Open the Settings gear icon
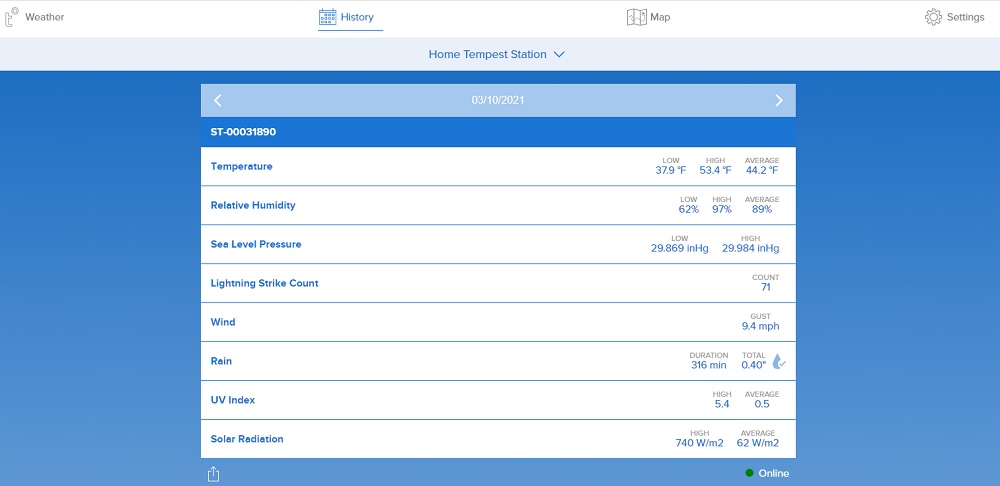This screenshot has width=1000, height=486. pyautogui.click(x=933, y=17)
